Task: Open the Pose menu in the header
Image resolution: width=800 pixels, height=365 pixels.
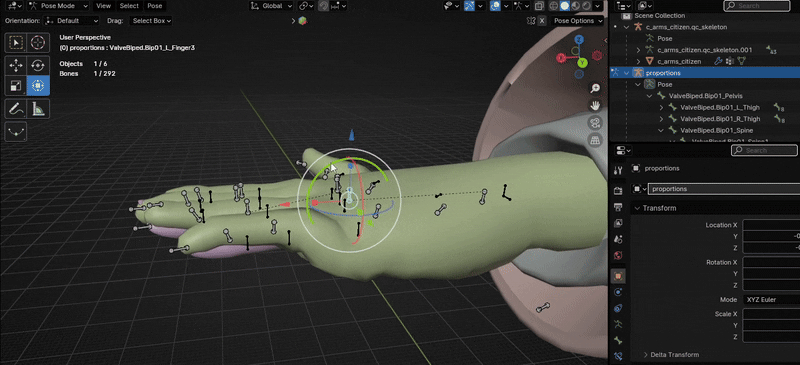Action: tap(155, 6)
